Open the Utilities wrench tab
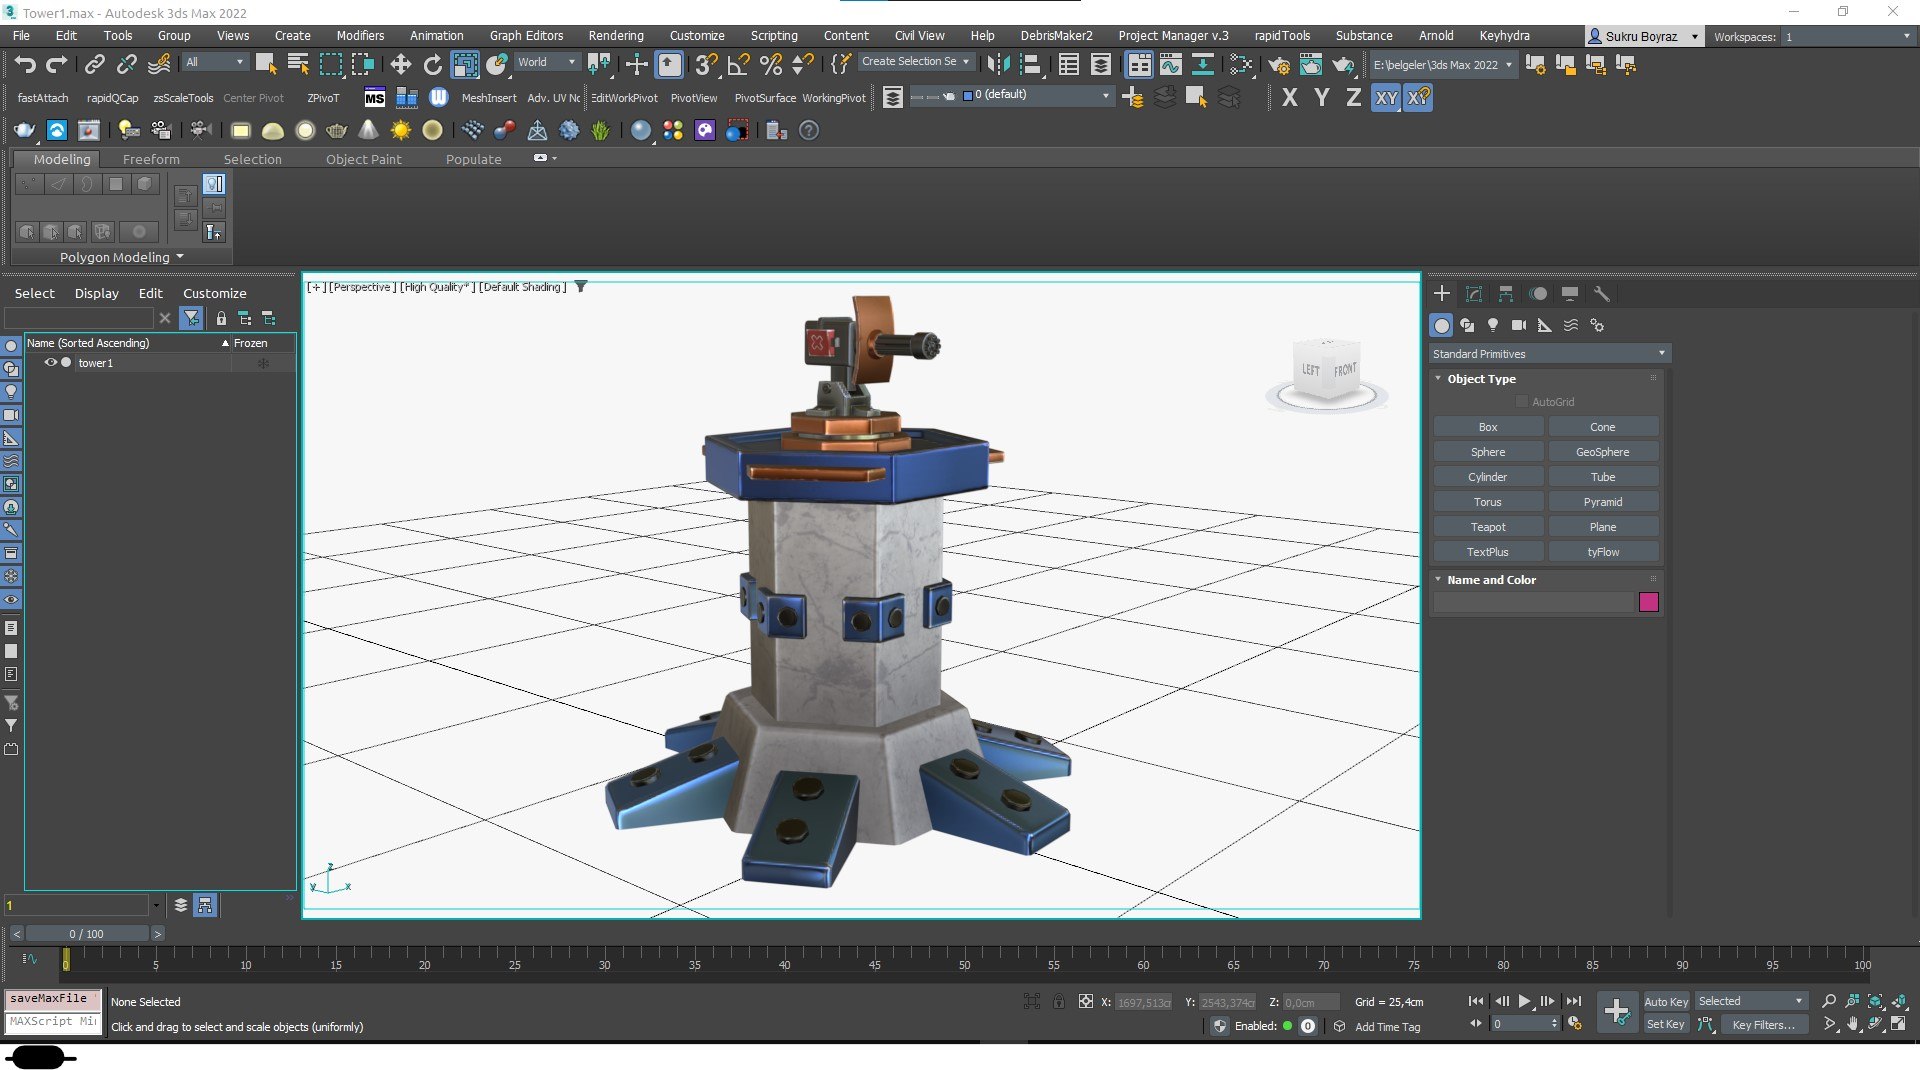Viewport: 1920px width, 1070px height. [1601, 294]
